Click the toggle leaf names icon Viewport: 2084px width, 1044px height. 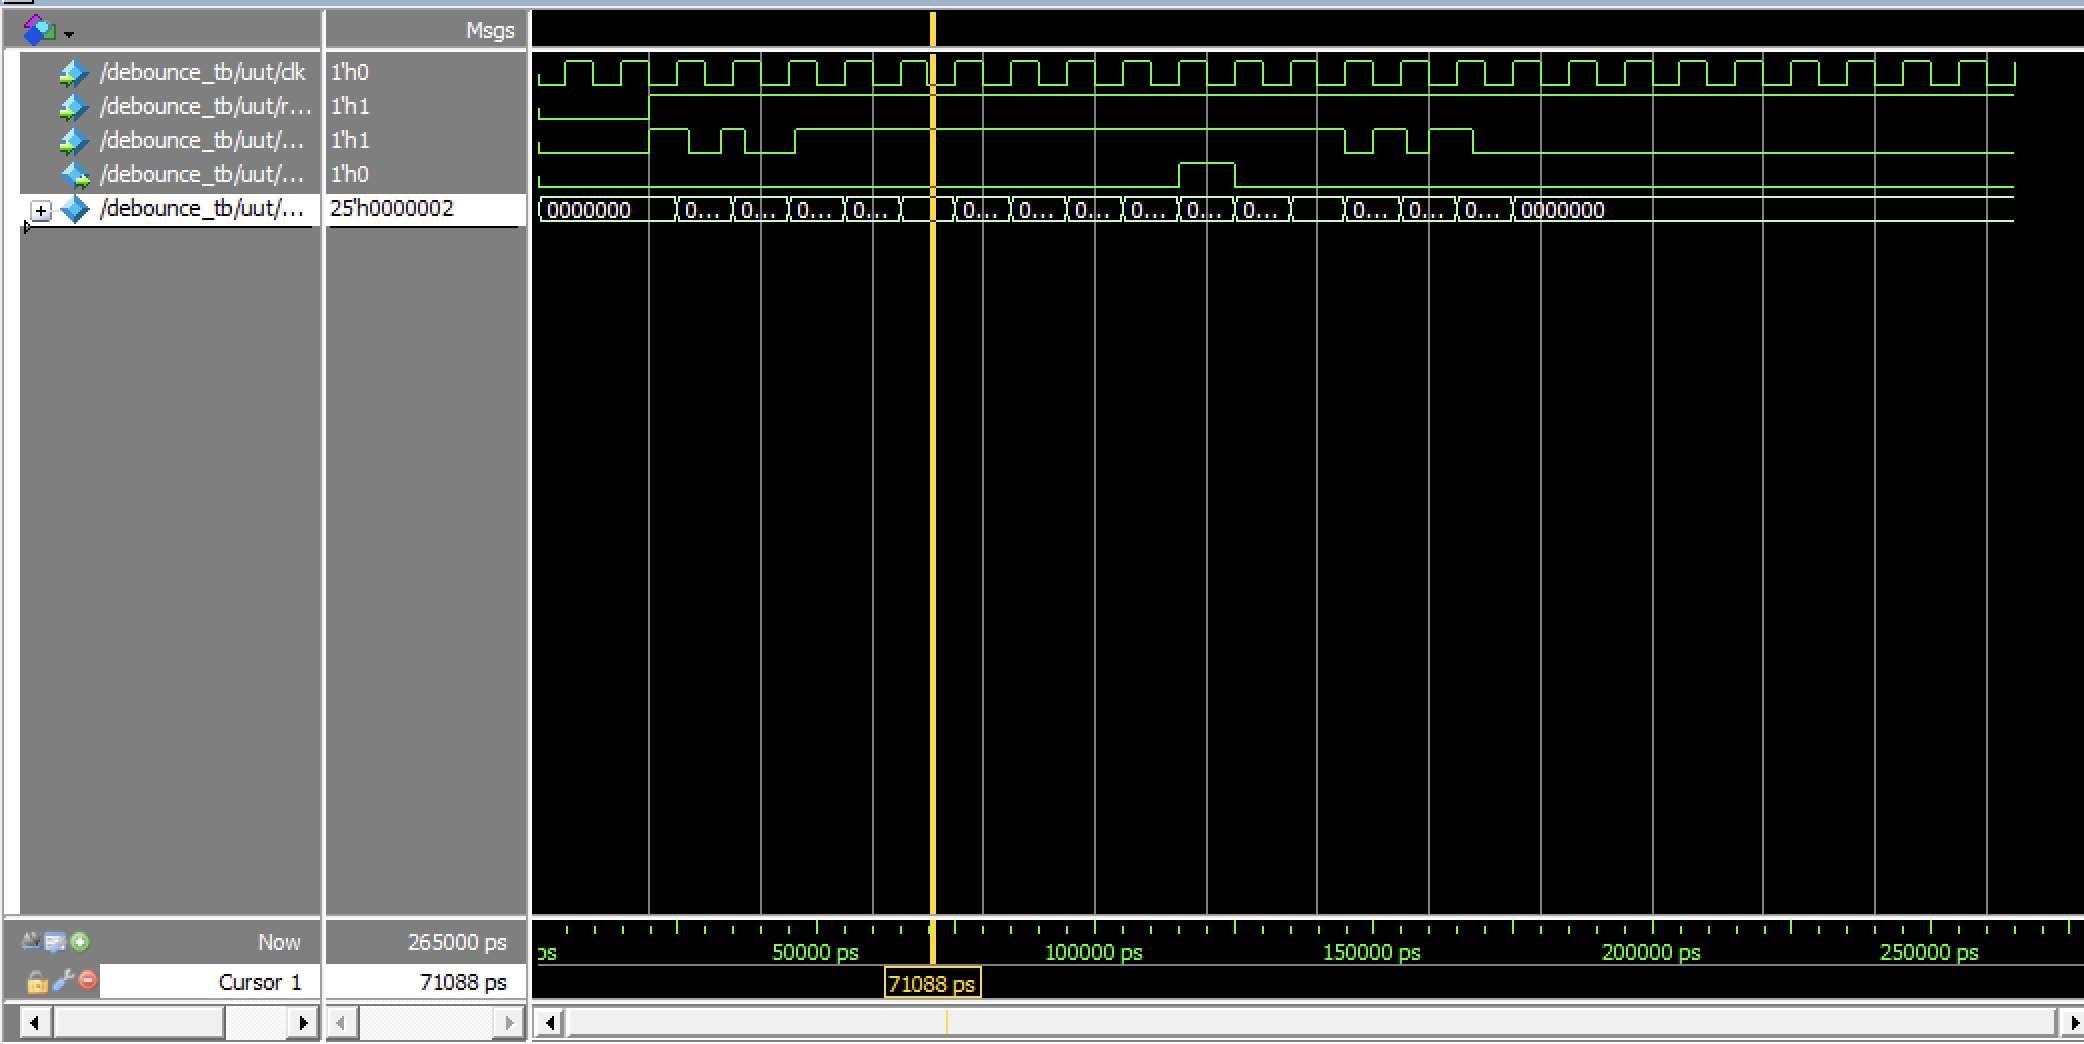[31, 941]
